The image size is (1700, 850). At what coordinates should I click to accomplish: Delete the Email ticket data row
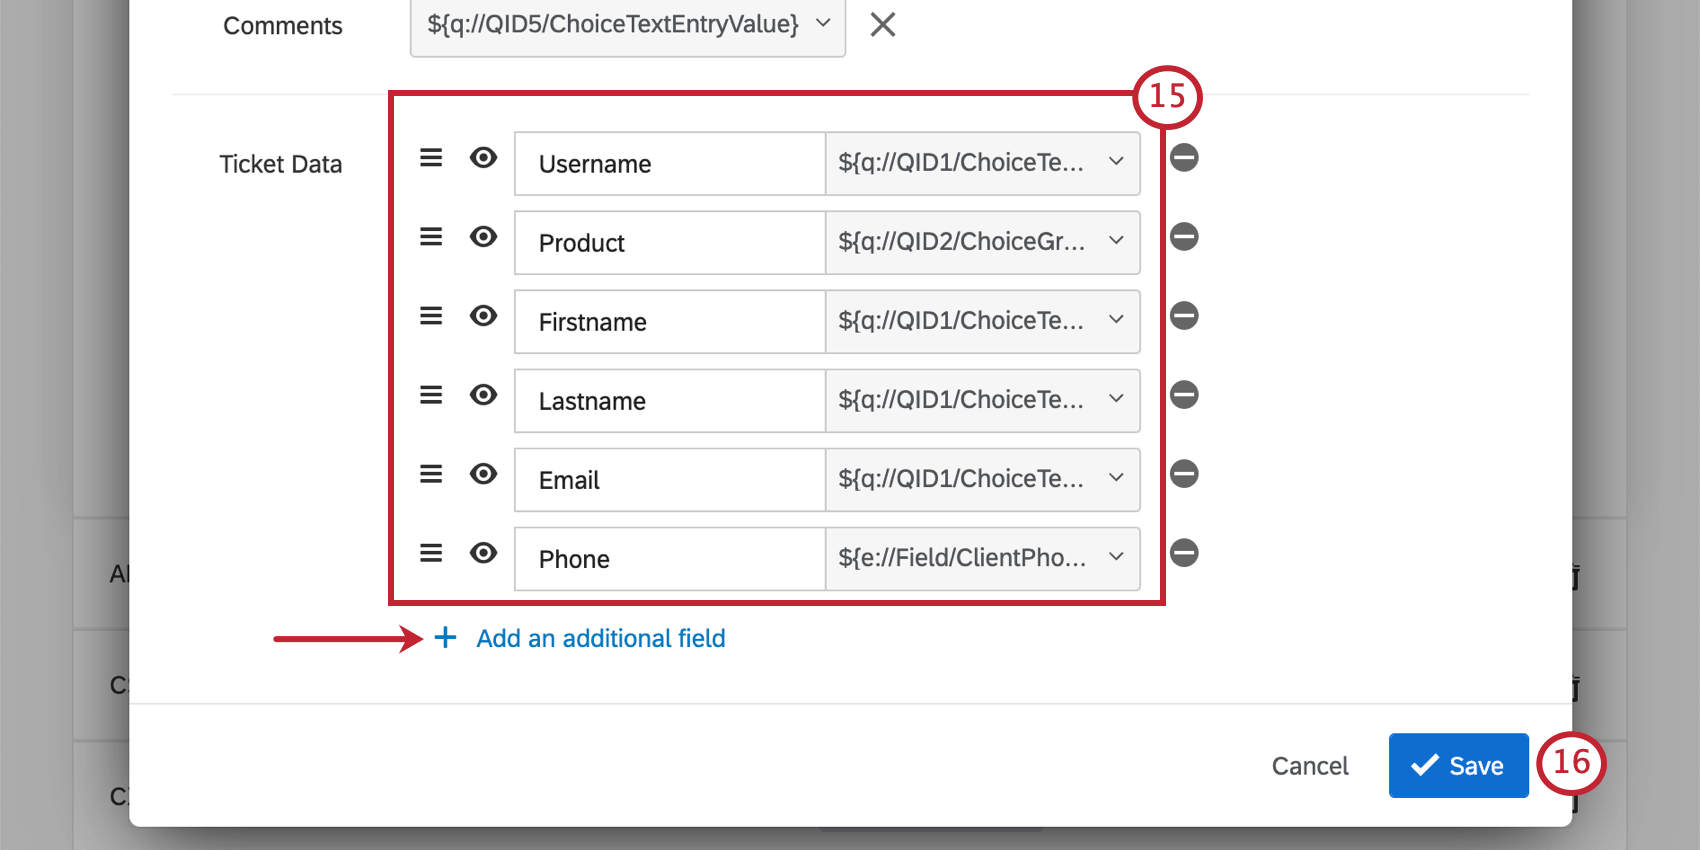click(1184, 474)
